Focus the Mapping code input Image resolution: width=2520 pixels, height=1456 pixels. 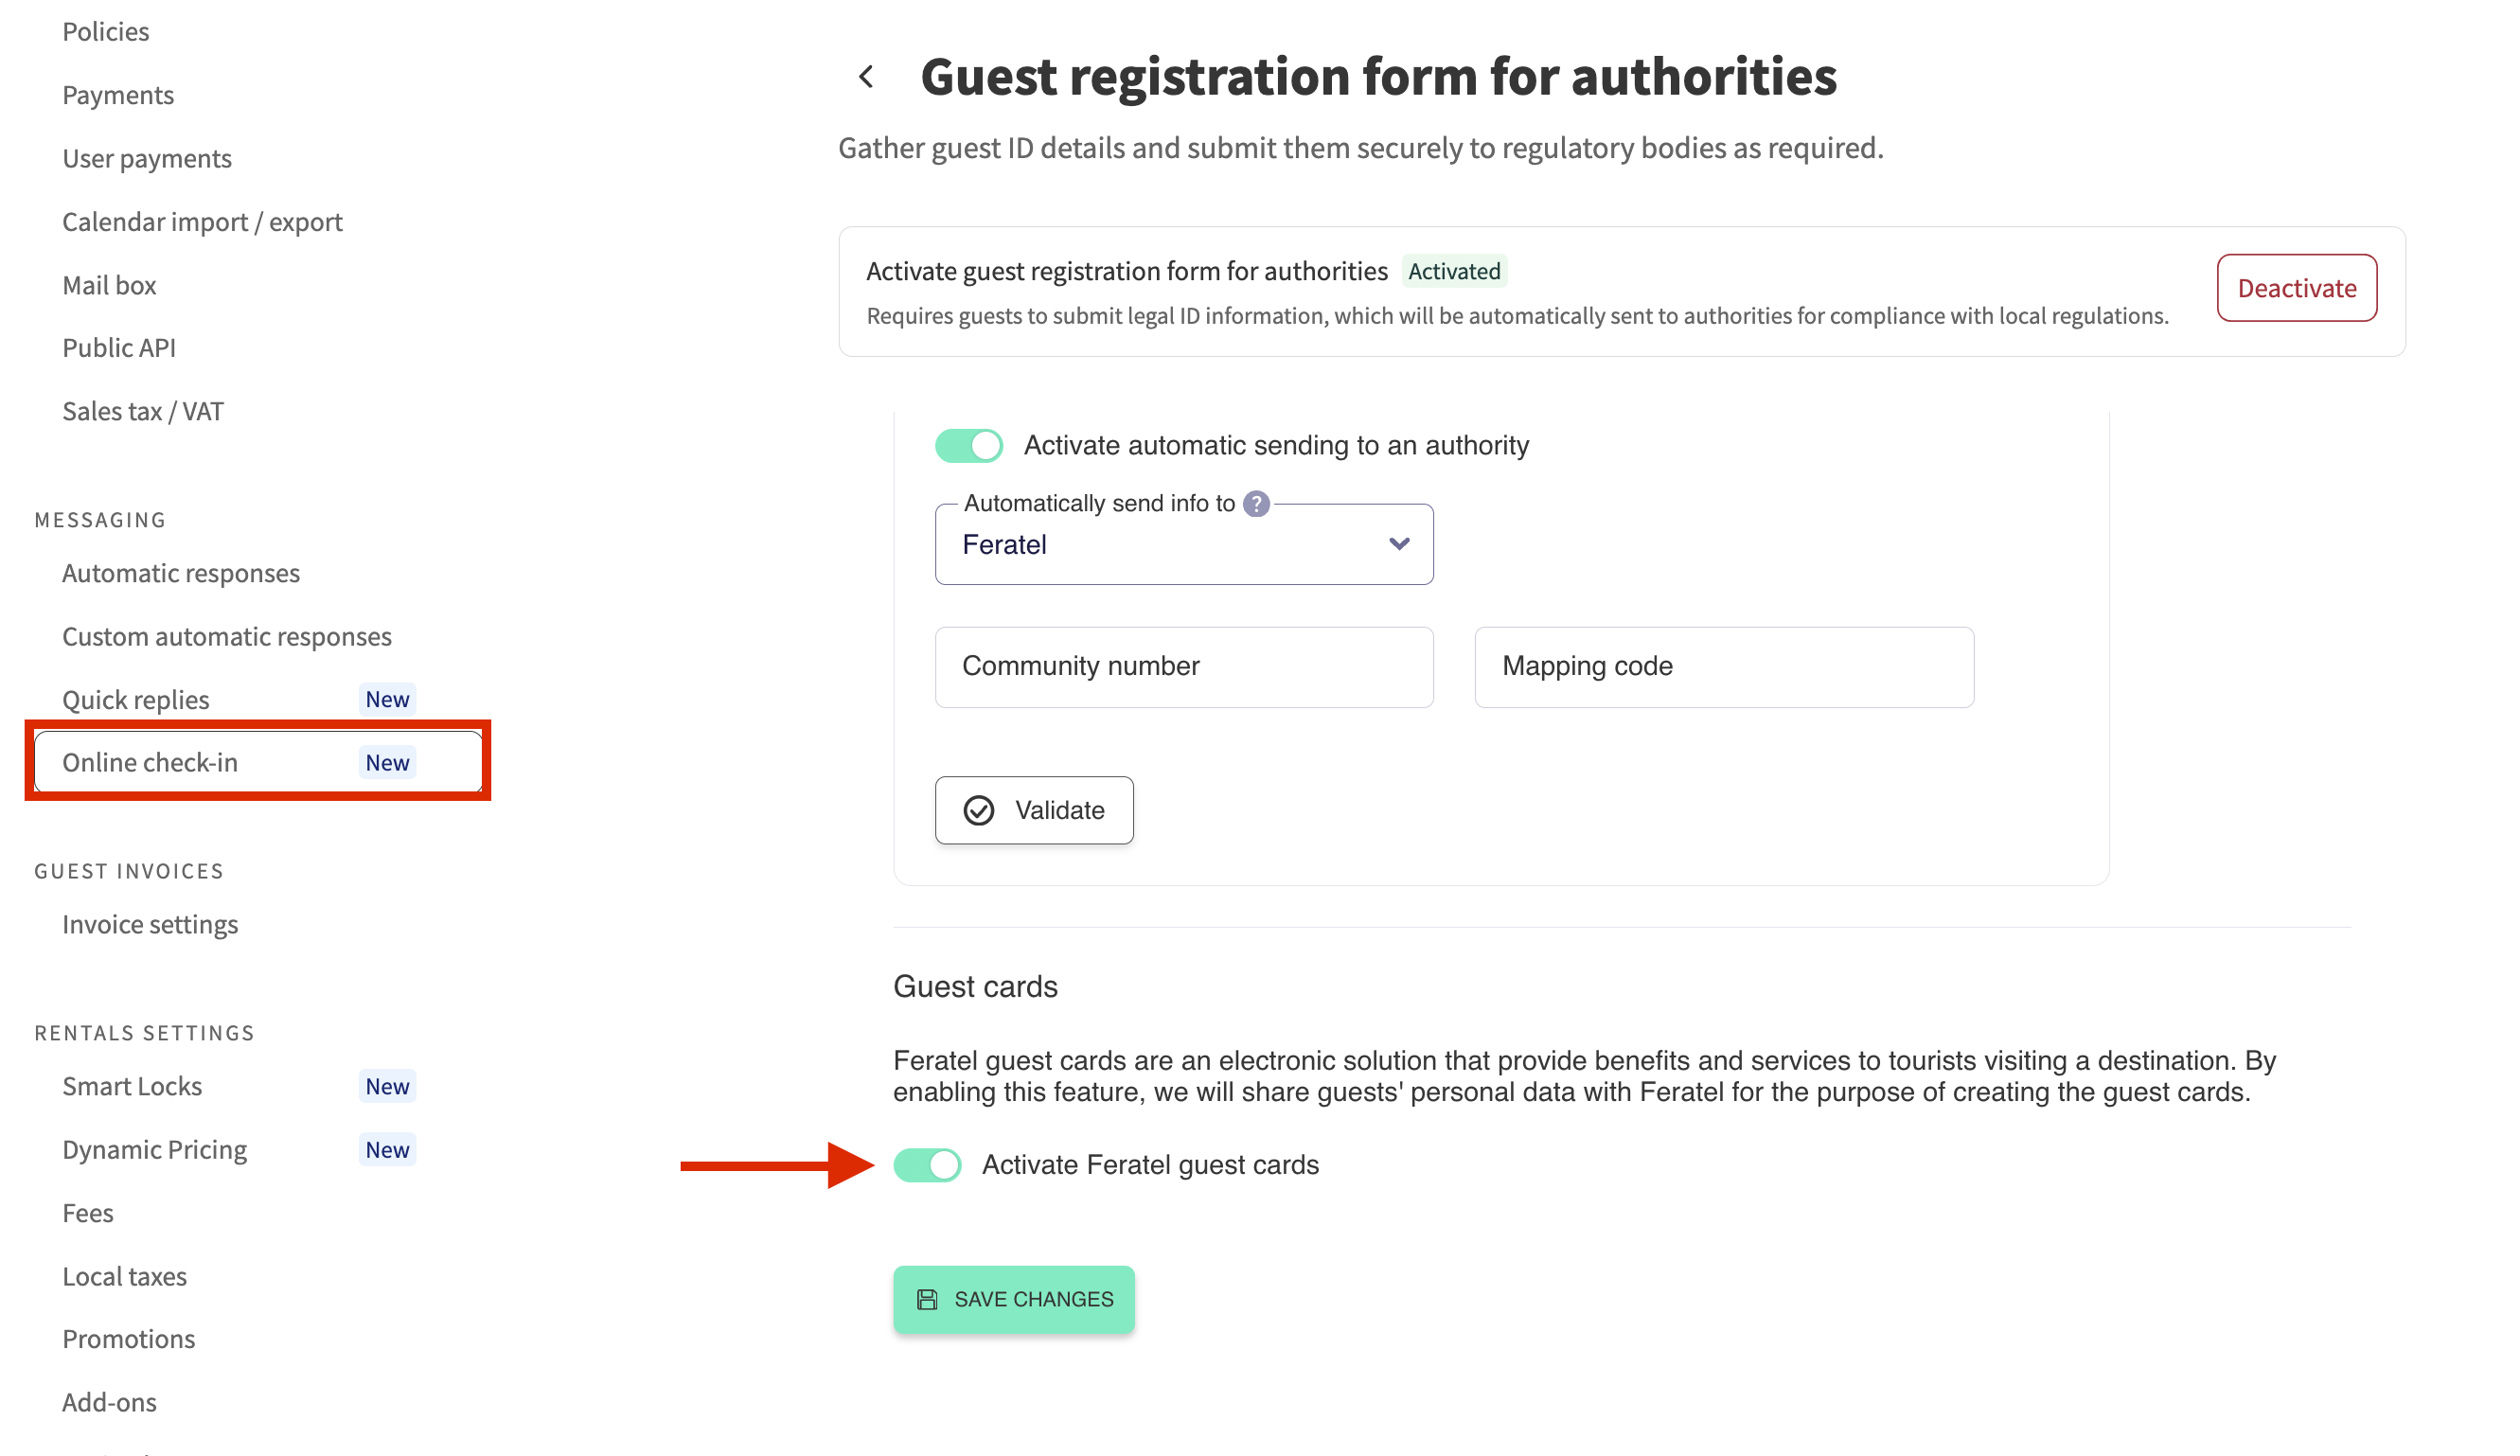[1723, 667]
